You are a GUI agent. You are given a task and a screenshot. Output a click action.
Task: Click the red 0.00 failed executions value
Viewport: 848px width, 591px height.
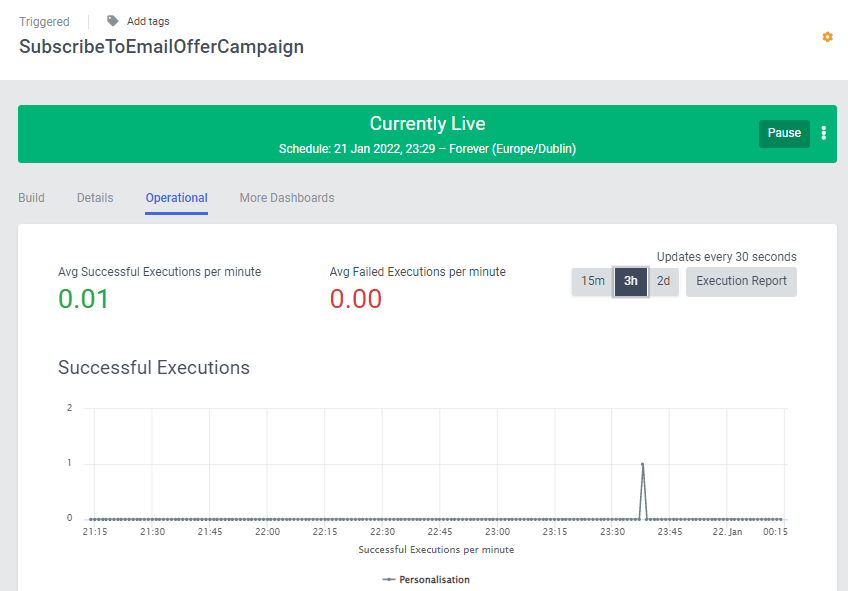[356, 299]
